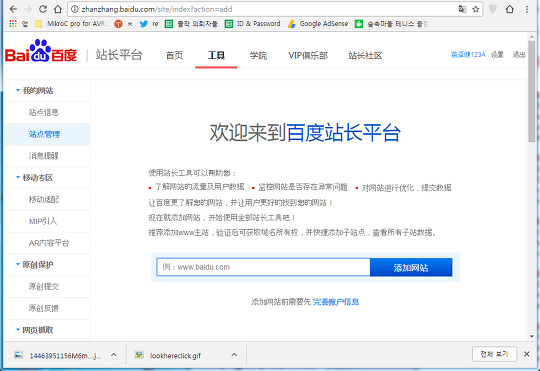540x371 pixels.
Task: Open the Twitter bird bookmark
Action: pyautogui.click(x=149, y=24)
